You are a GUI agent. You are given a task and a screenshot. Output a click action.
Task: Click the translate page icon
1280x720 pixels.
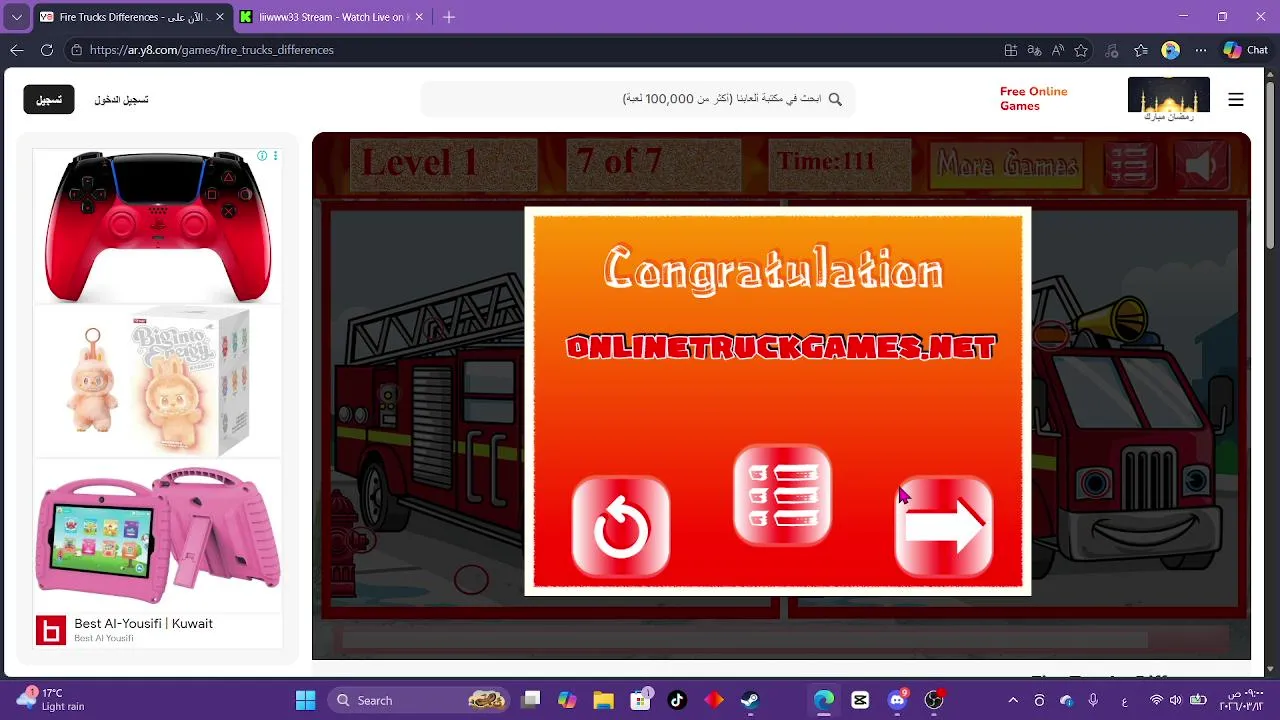1034,50
